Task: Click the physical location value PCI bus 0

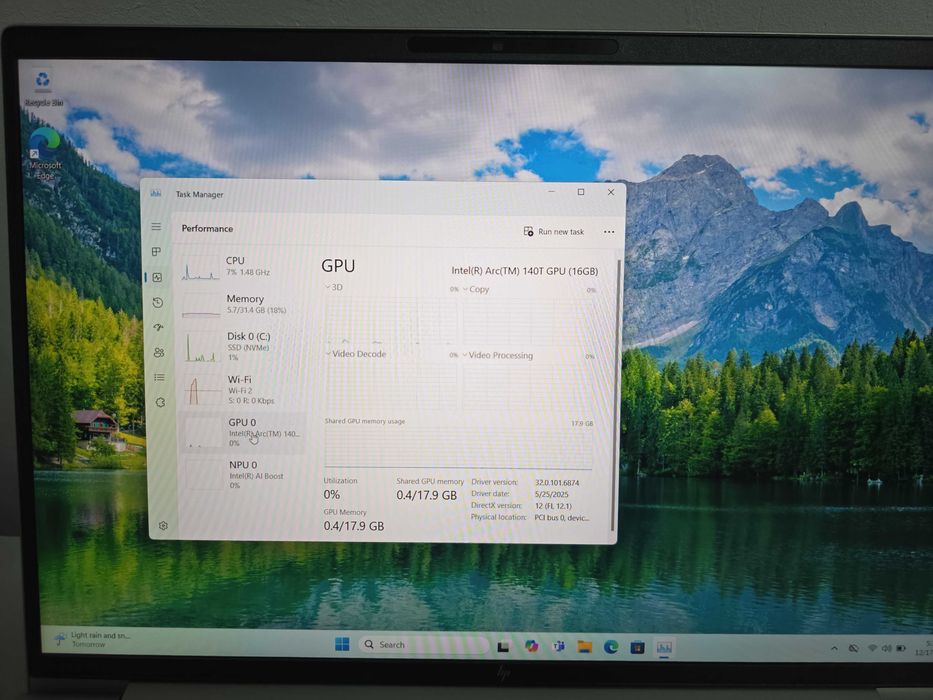Action: (x=561, y=518)
